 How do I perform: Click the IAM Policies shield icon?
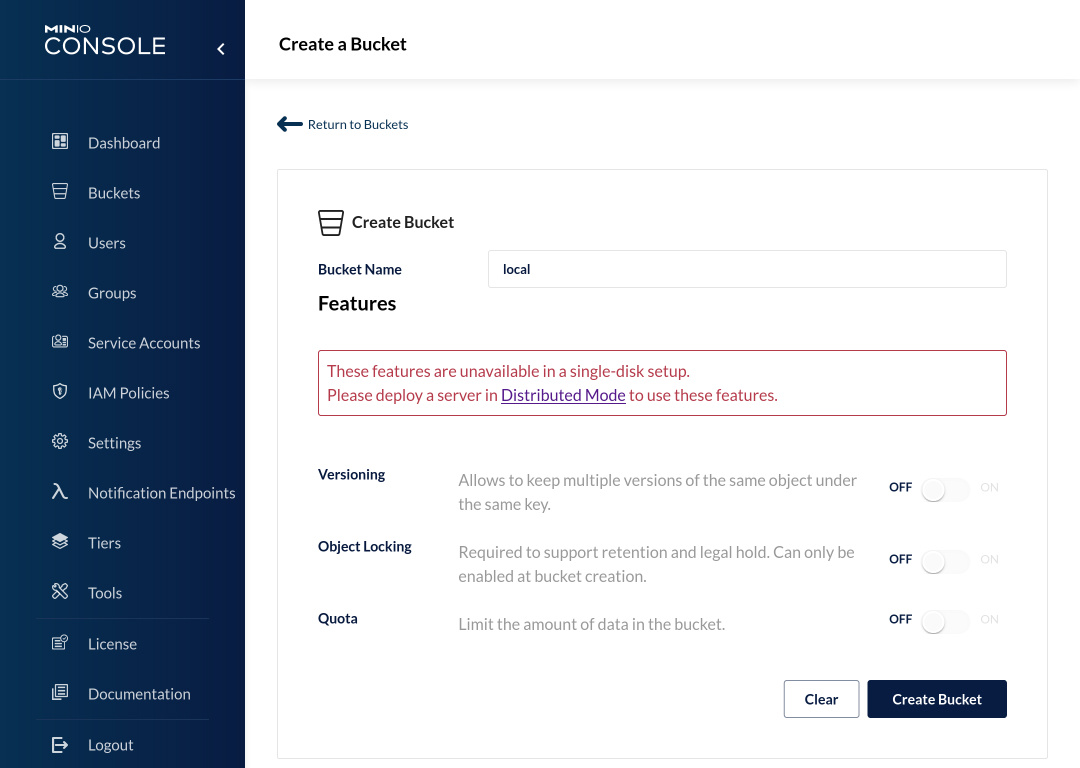point(60,391)
